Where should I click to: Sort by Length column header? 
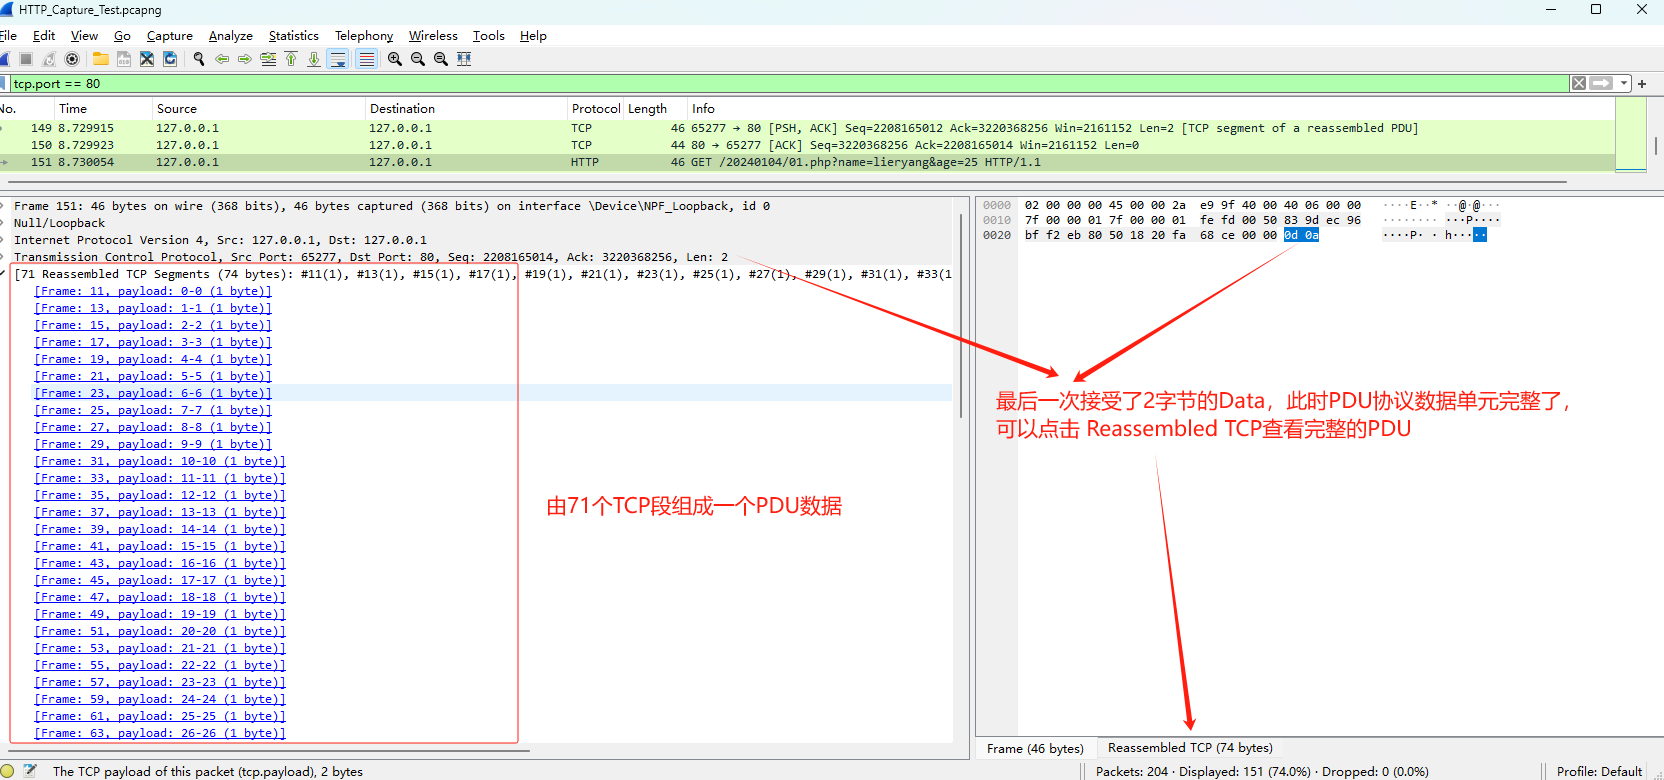click(x=656, y=109)
